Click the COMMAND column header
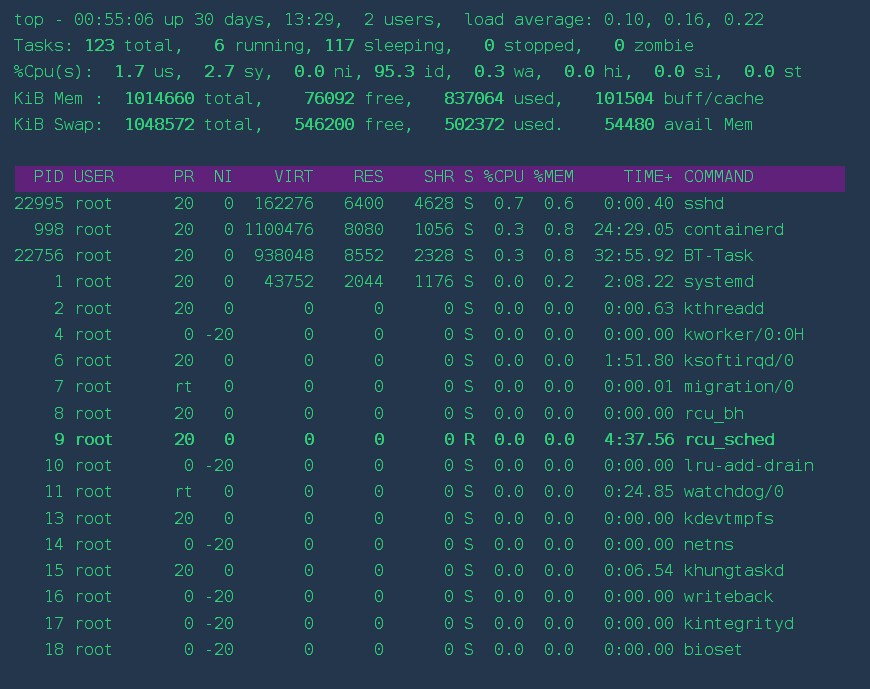This screenshot has width=870, height=689. 718,177
